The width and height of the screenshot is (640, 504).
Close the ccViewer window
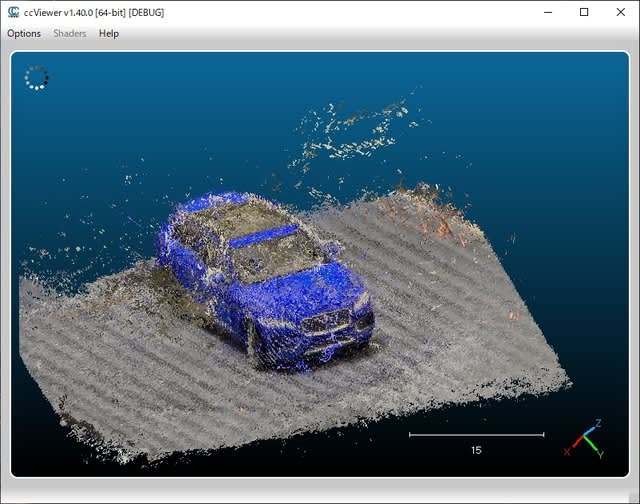(620, 12)
